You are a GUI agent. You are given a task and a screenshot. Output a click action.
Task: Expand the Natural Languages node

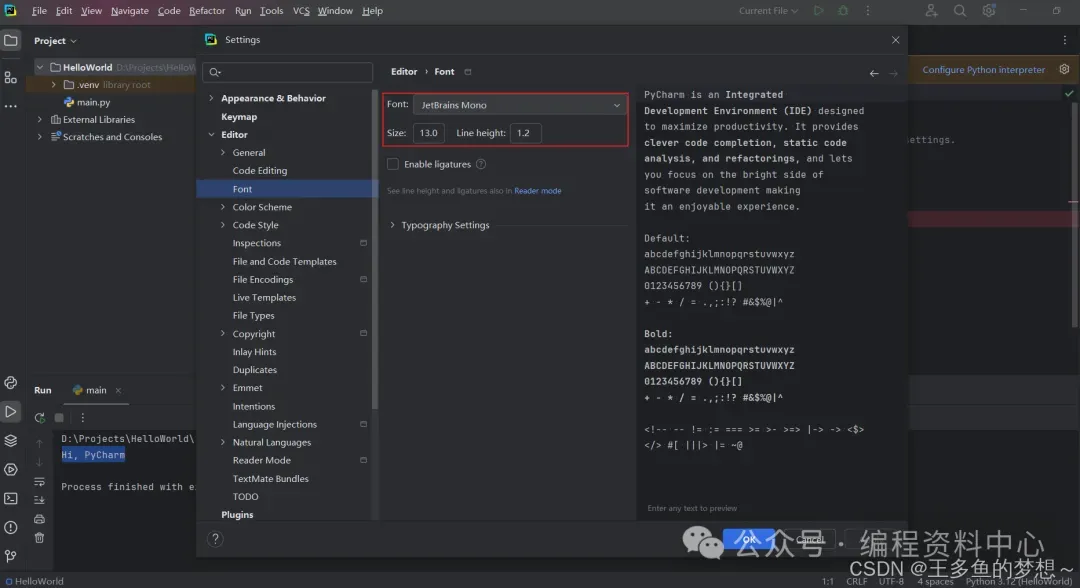click(222, 443)
